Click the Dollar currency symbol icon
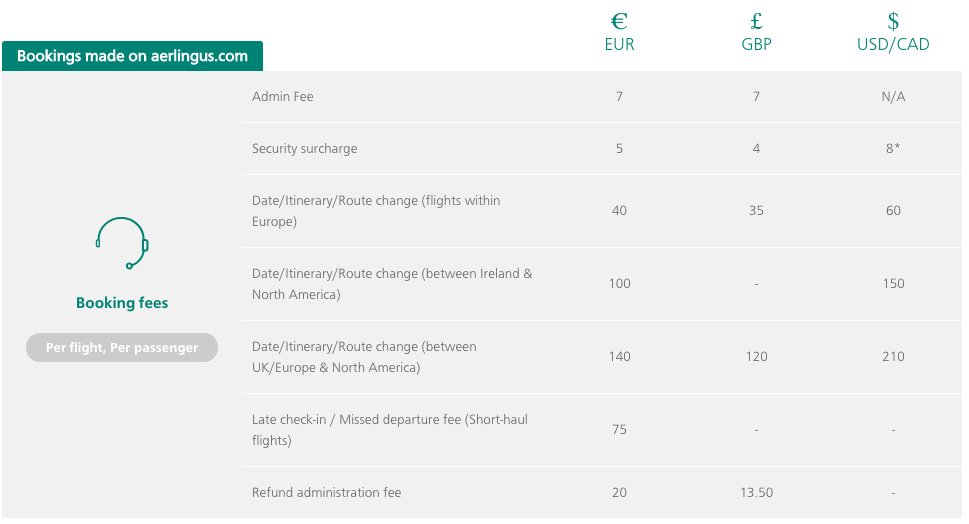 pos(893,21)
